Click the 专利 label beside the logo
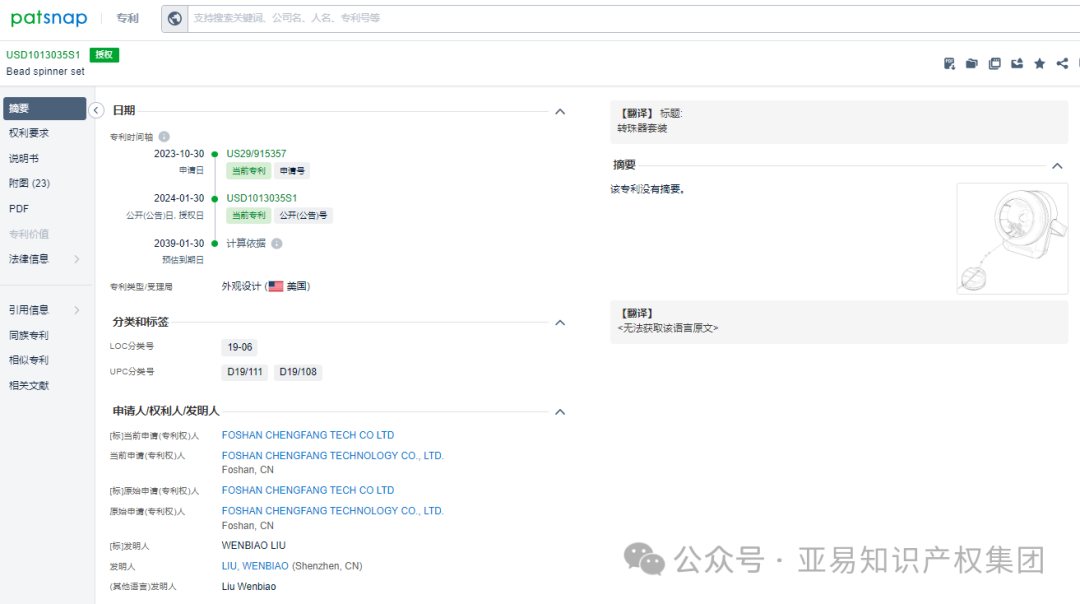 click(x=127, y=19)
